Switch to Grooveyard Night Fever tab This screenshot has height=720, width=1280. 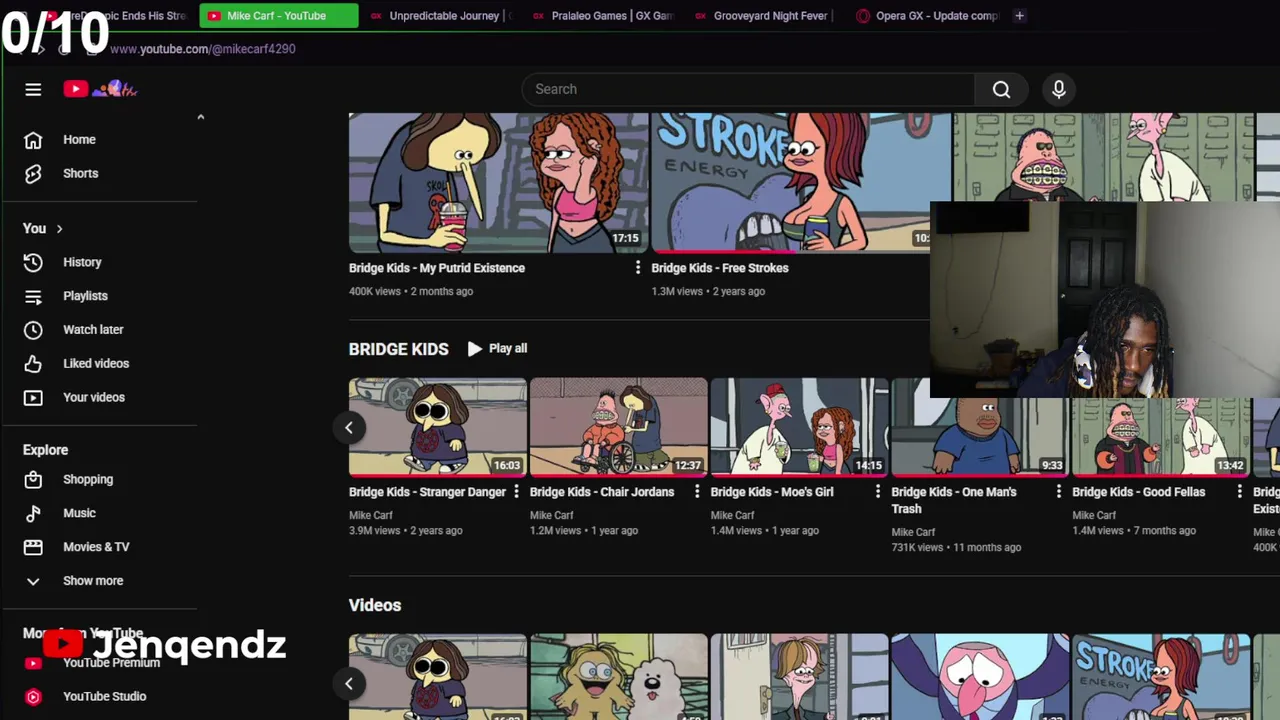click(x=765, y=16)
